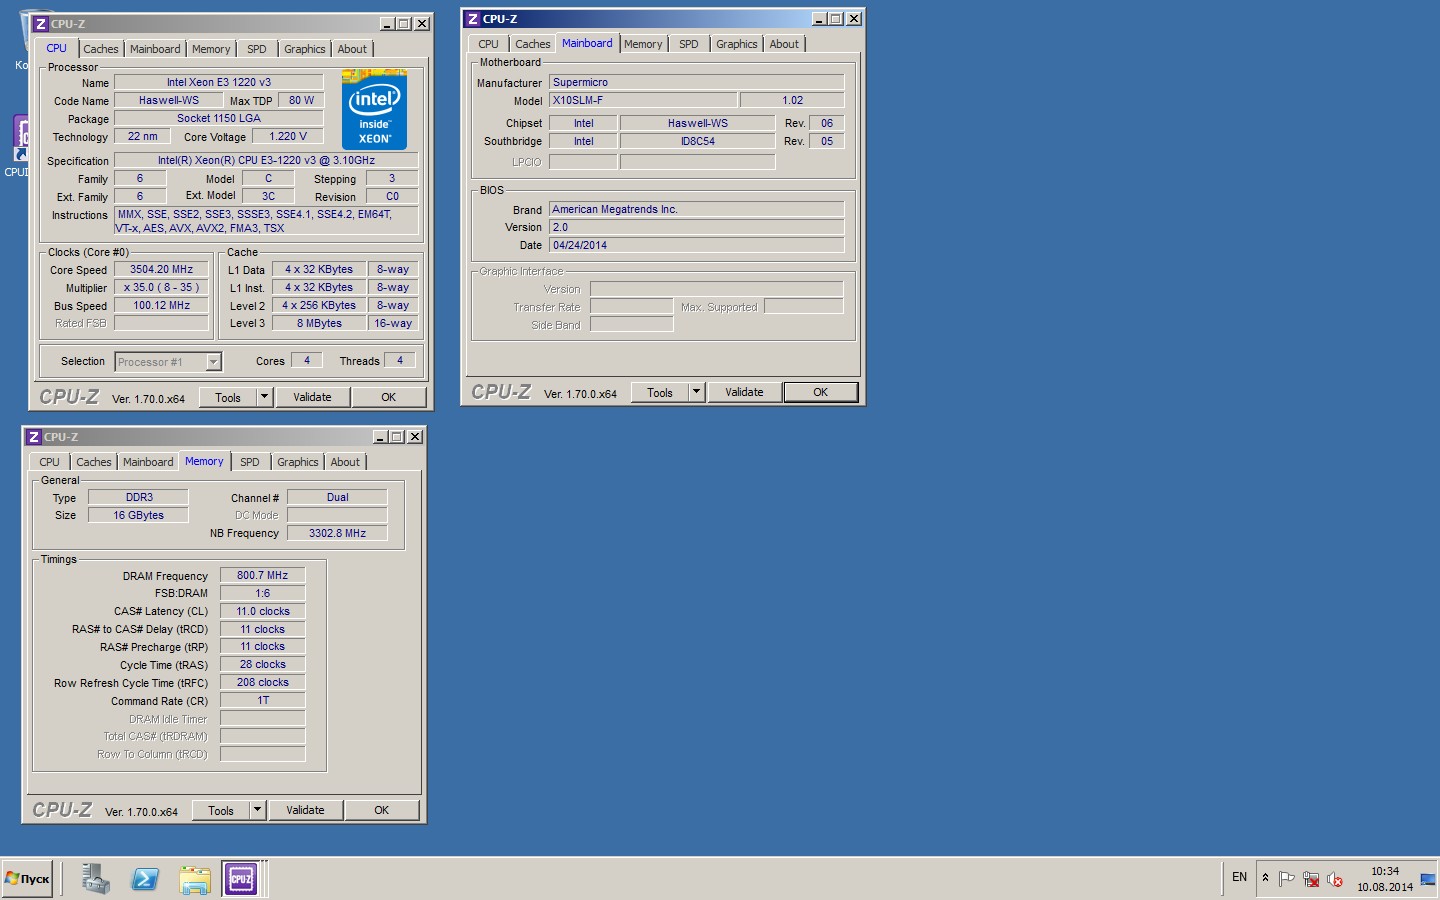Switch to Caches tab in CPU window

pos(101,49)
